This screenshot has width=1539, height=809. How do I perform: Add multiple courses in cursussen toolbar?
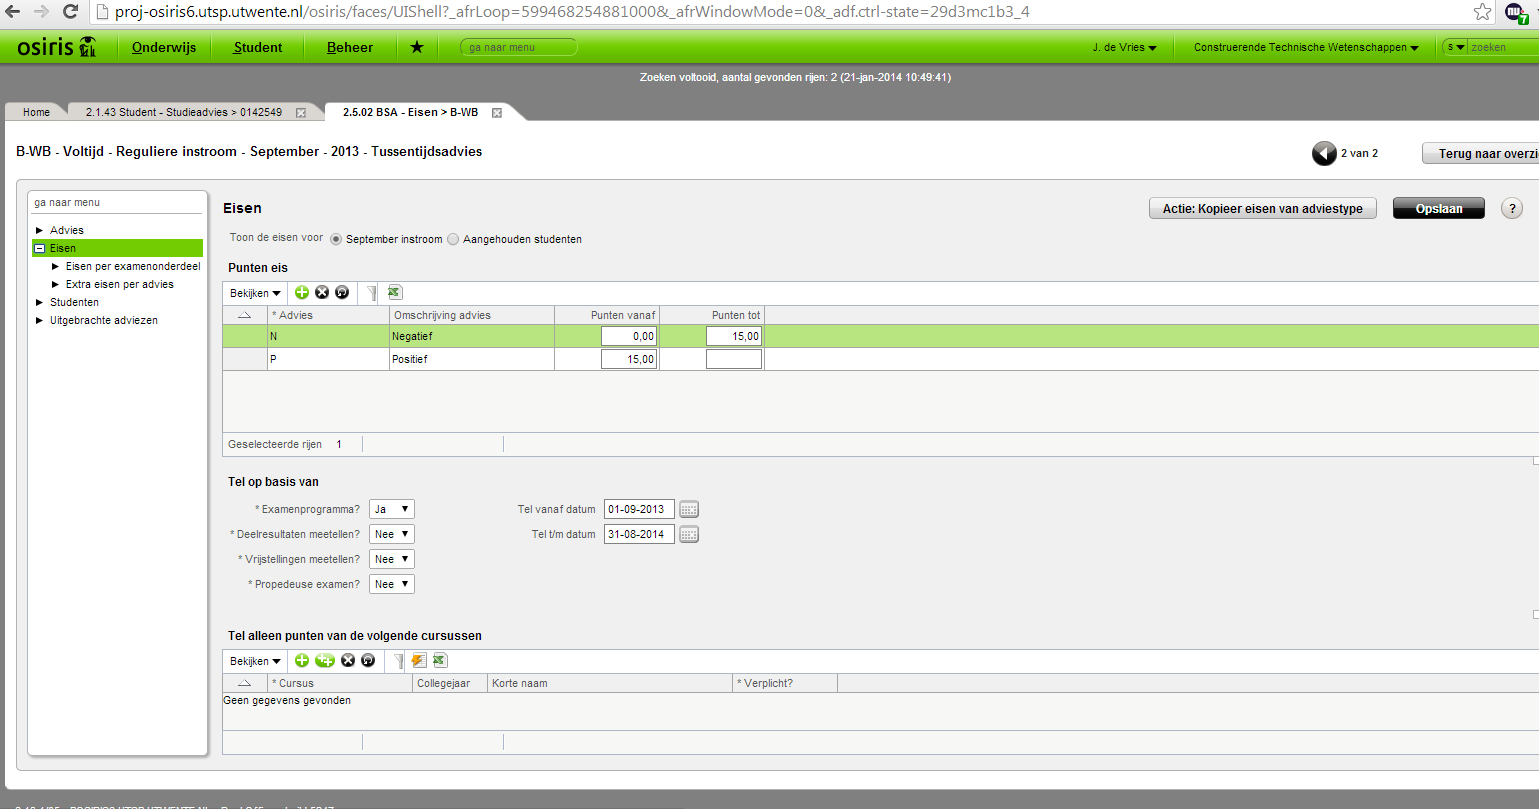coord(325,660)
